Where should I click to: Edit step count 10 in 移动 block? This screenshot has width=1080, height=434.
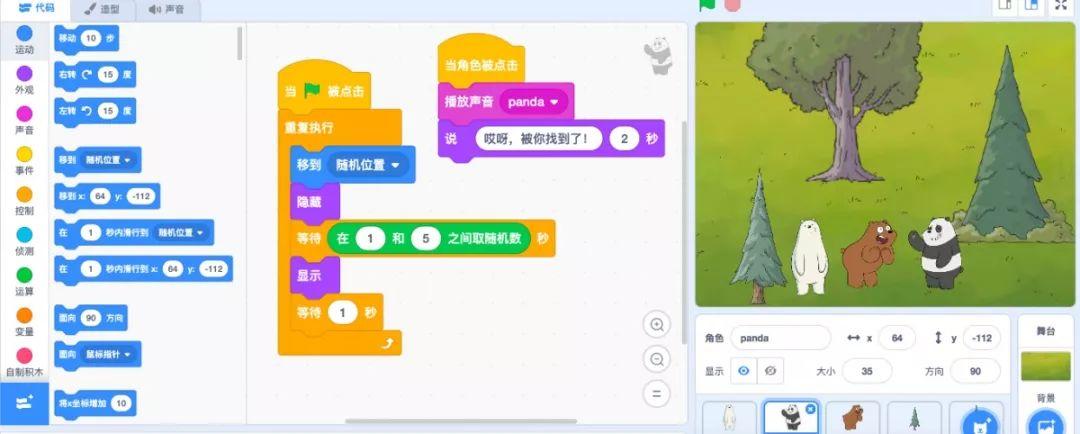tap(90, 38)
